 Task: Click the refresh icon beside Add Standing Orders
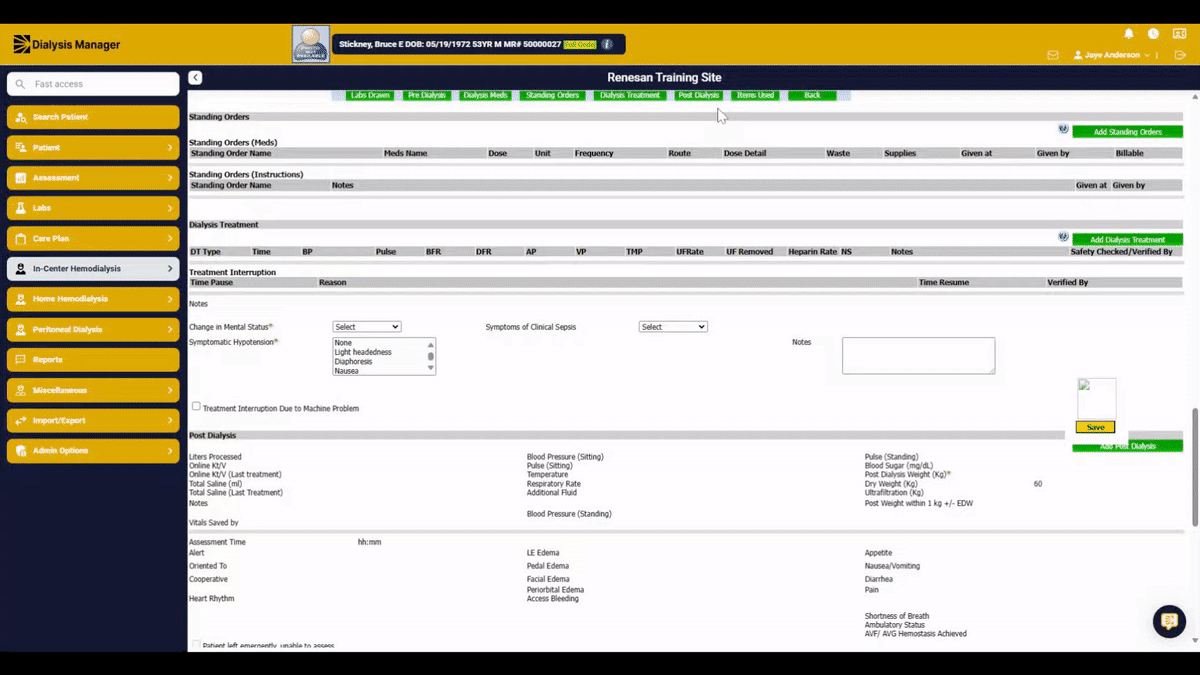1063,129
